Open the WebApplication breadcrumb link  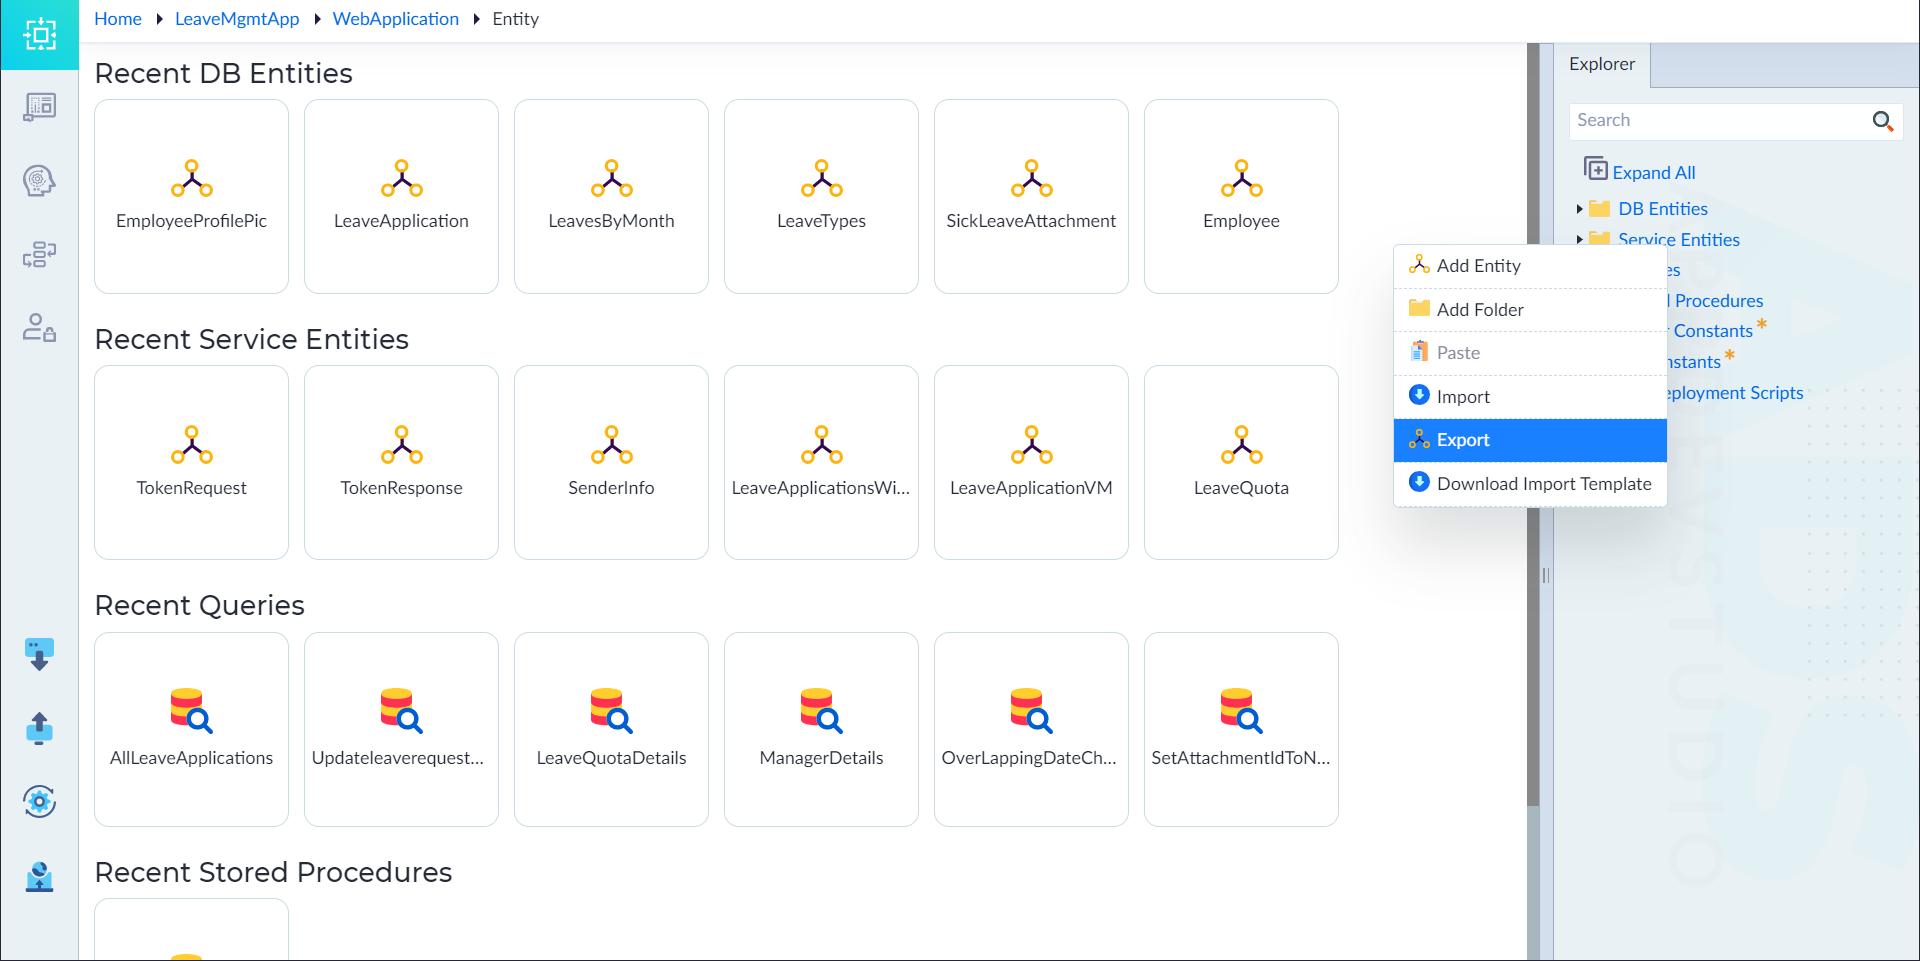(x=396, y=19)
